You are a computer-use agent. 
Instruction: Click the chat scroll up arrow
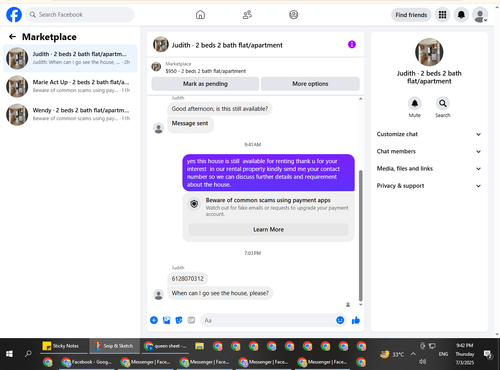(x=360, y=99)
